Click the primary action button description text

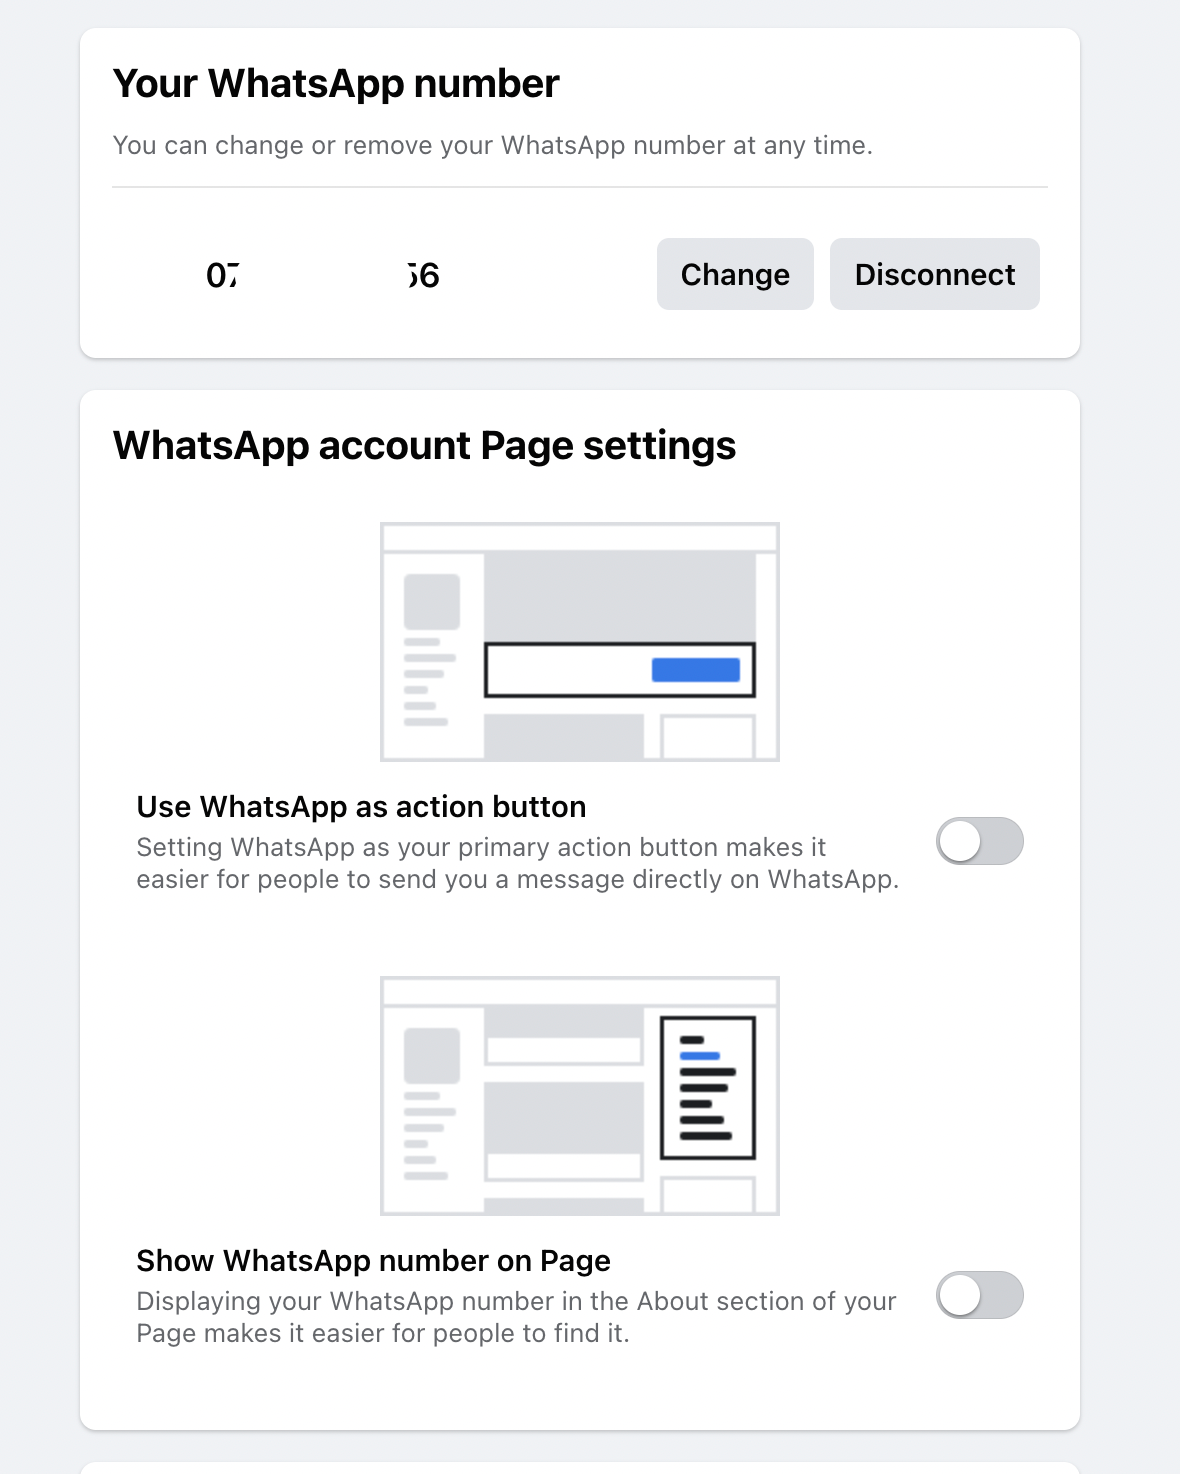(x=518, y=863)
